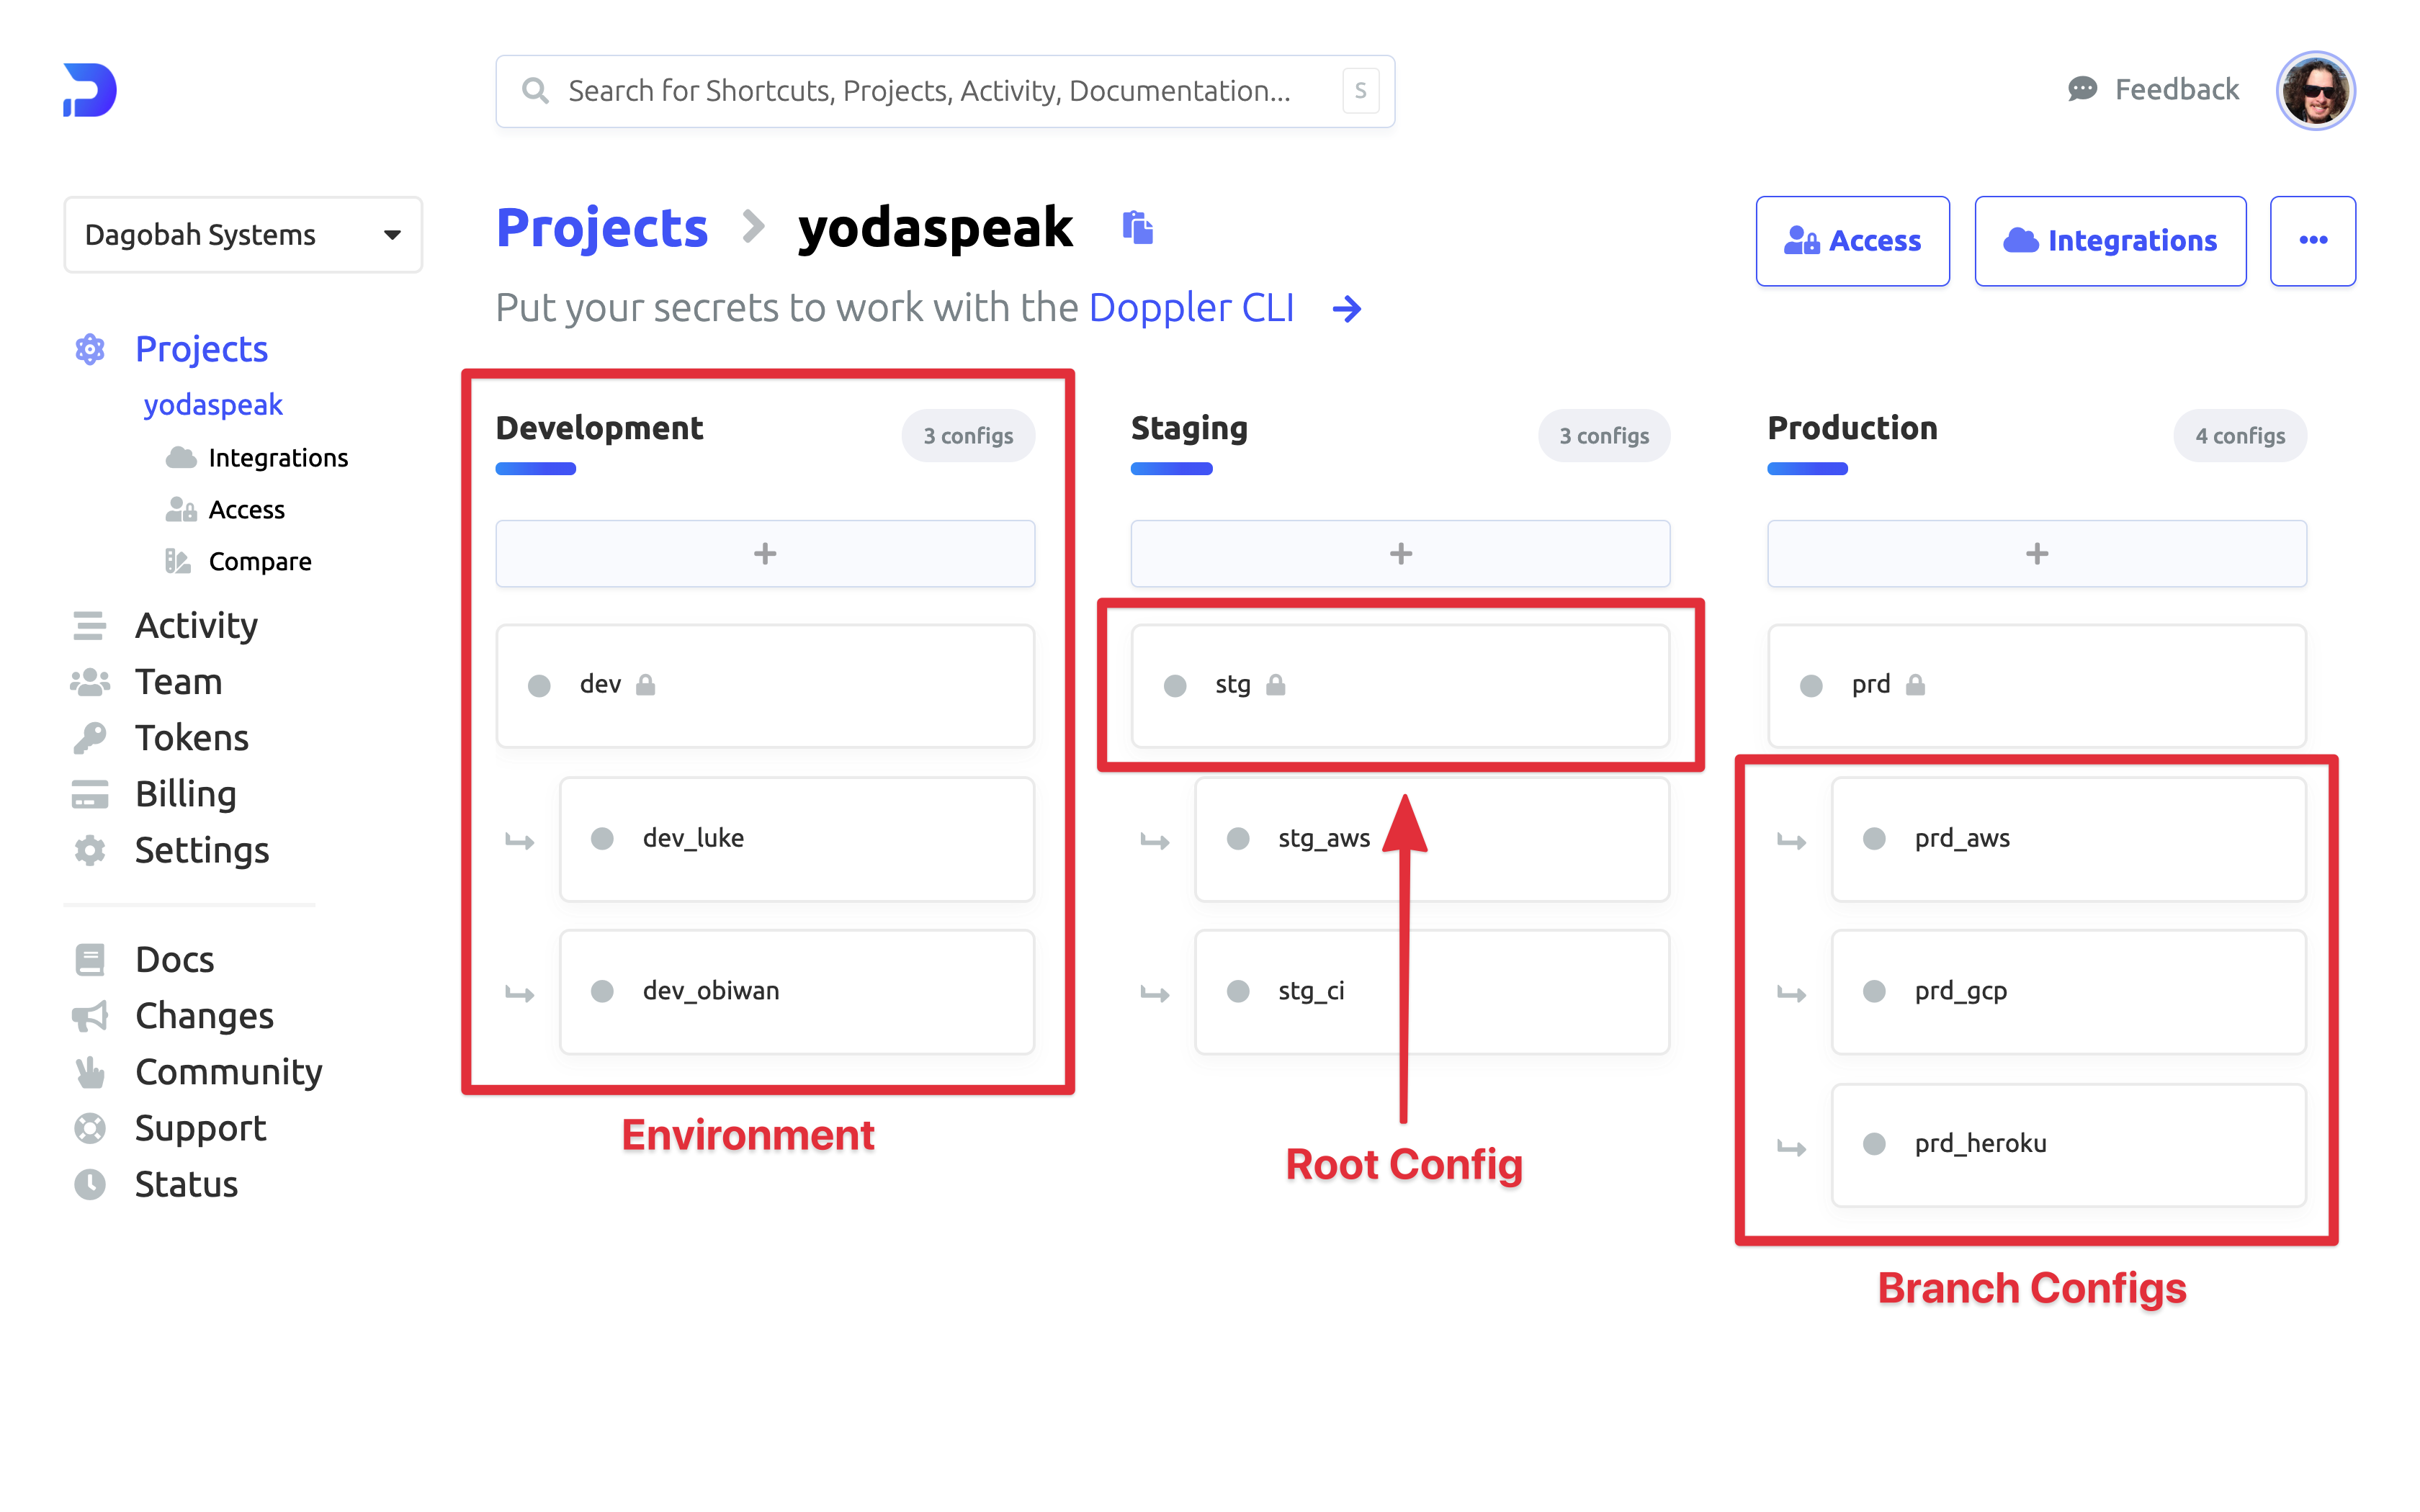Select Compare in the sidebar submenu
2420x1512 pixels.
click(x=260, y=562)
